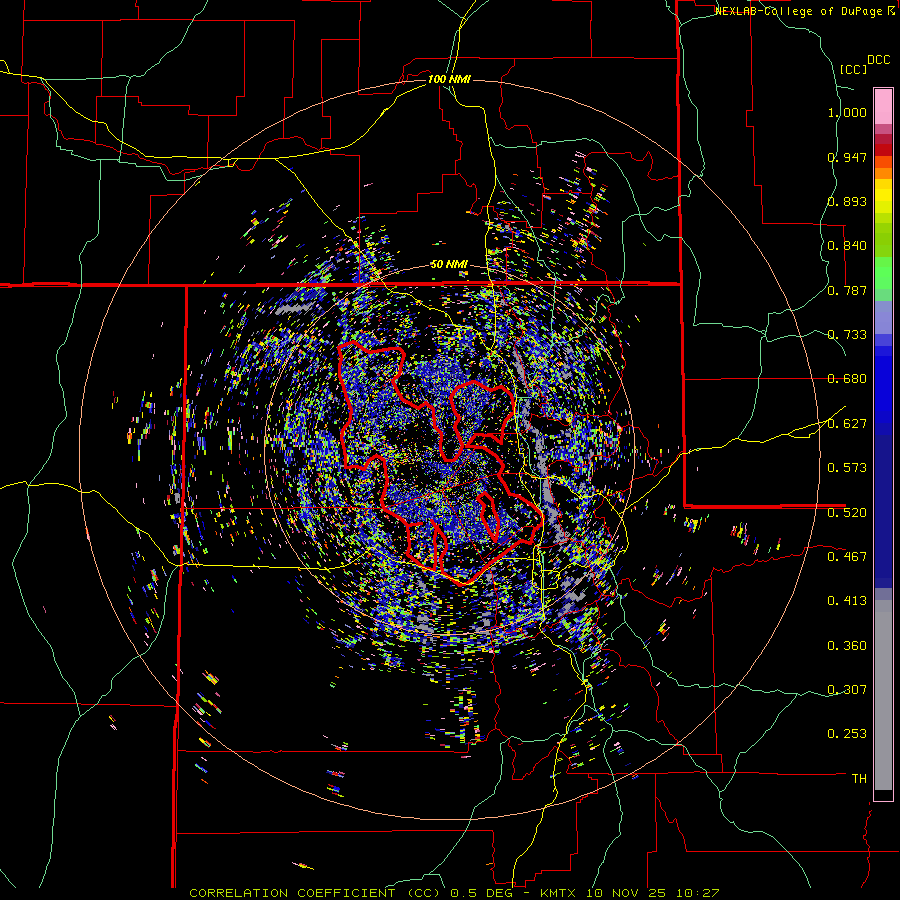Click the TH label on the scale
The height and width of the screenshot is (900, 900).
[859, 779]
